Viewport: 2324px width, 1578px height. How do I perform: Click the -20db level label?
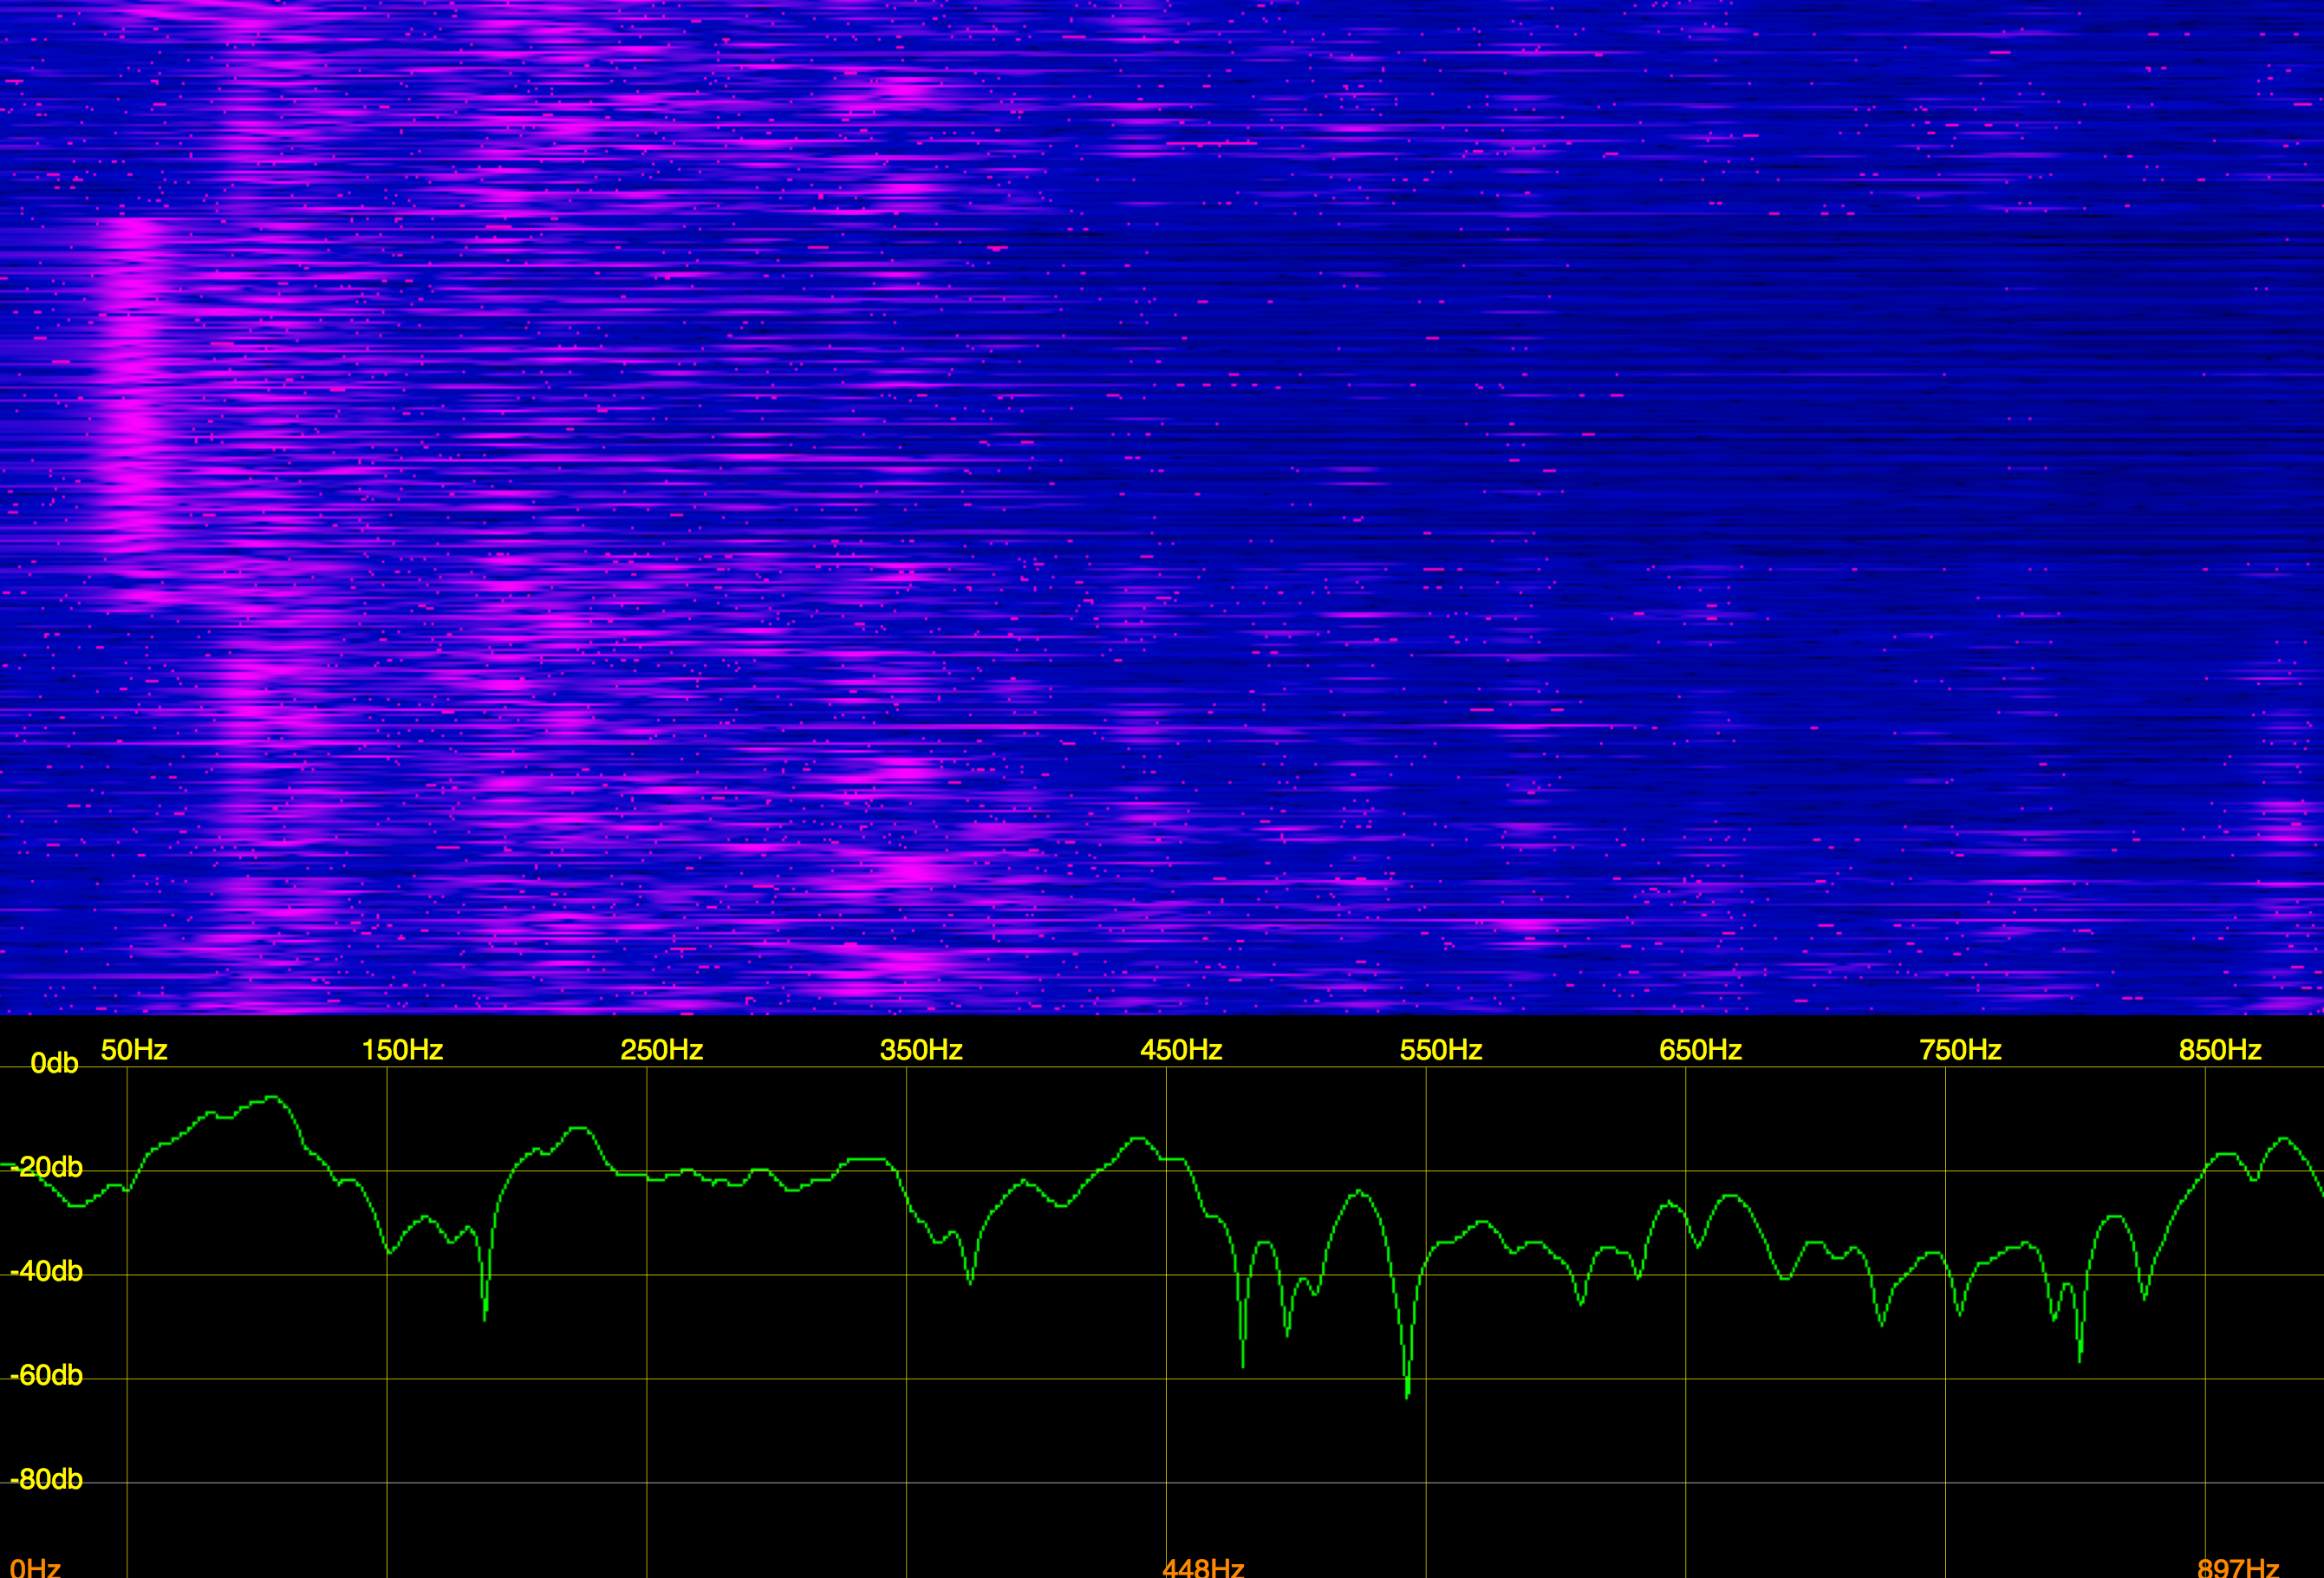(47, 1167)
